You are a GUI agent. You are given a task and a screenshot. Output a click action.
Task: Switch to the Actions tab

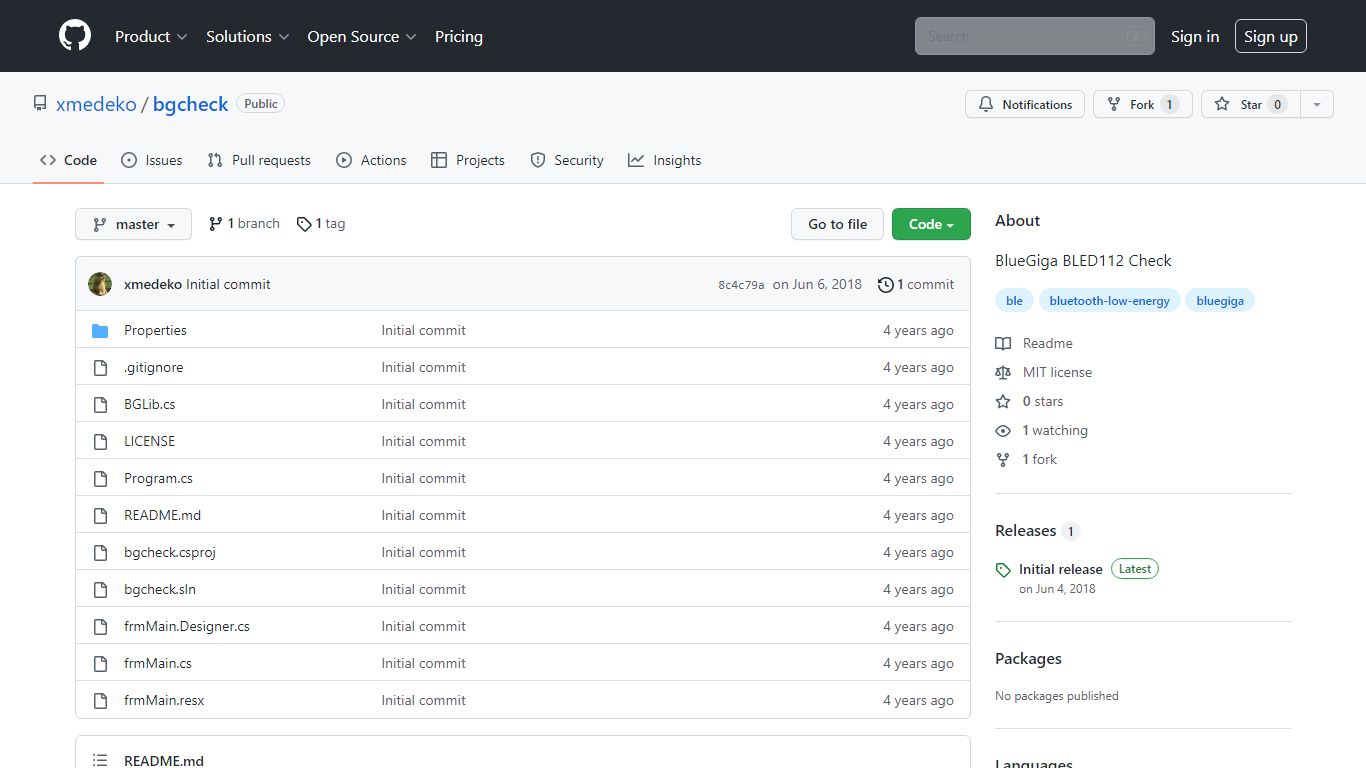click(x=371, y=160)
